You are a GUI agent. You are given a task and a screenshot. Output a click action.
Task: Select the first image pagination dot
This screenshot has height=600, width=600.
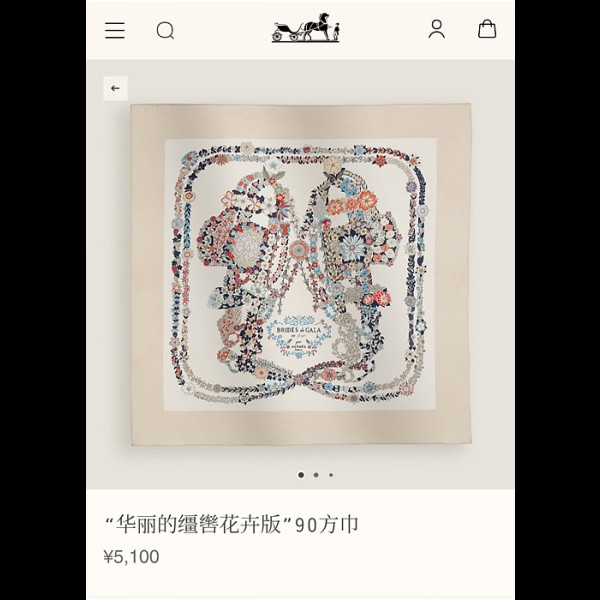point(301,475)
